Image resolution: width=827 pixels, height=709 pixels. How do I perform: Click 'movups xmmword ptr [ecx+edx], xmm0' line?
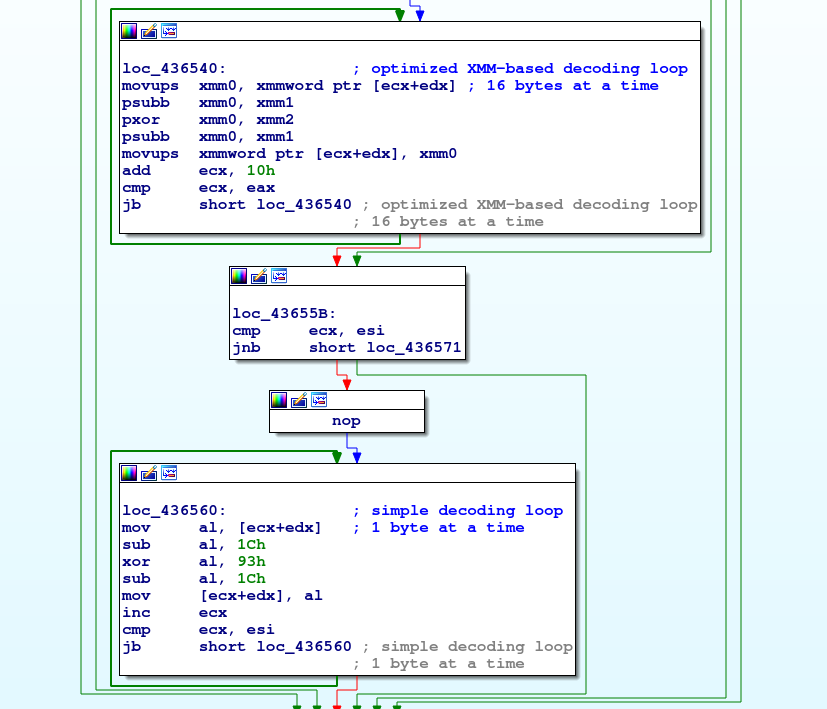pyautogui.click(x=290, y=154)
